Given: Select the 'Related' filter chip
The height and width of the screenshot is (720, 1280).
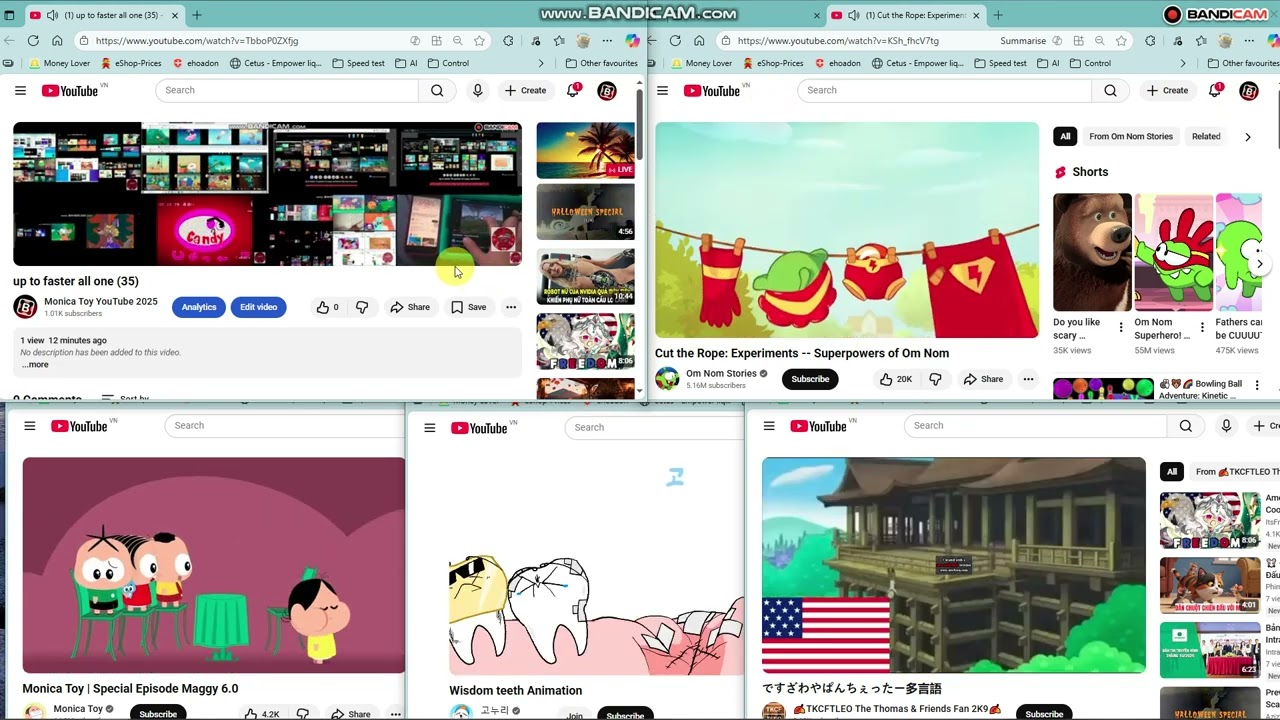Looking at the screenshot, I should pyautogui.click(x=1206, y=137).
